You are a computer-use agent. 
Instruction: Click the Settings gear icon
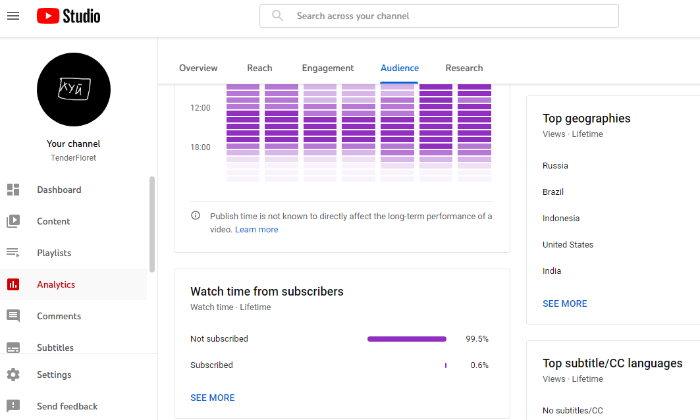point(13,374)
